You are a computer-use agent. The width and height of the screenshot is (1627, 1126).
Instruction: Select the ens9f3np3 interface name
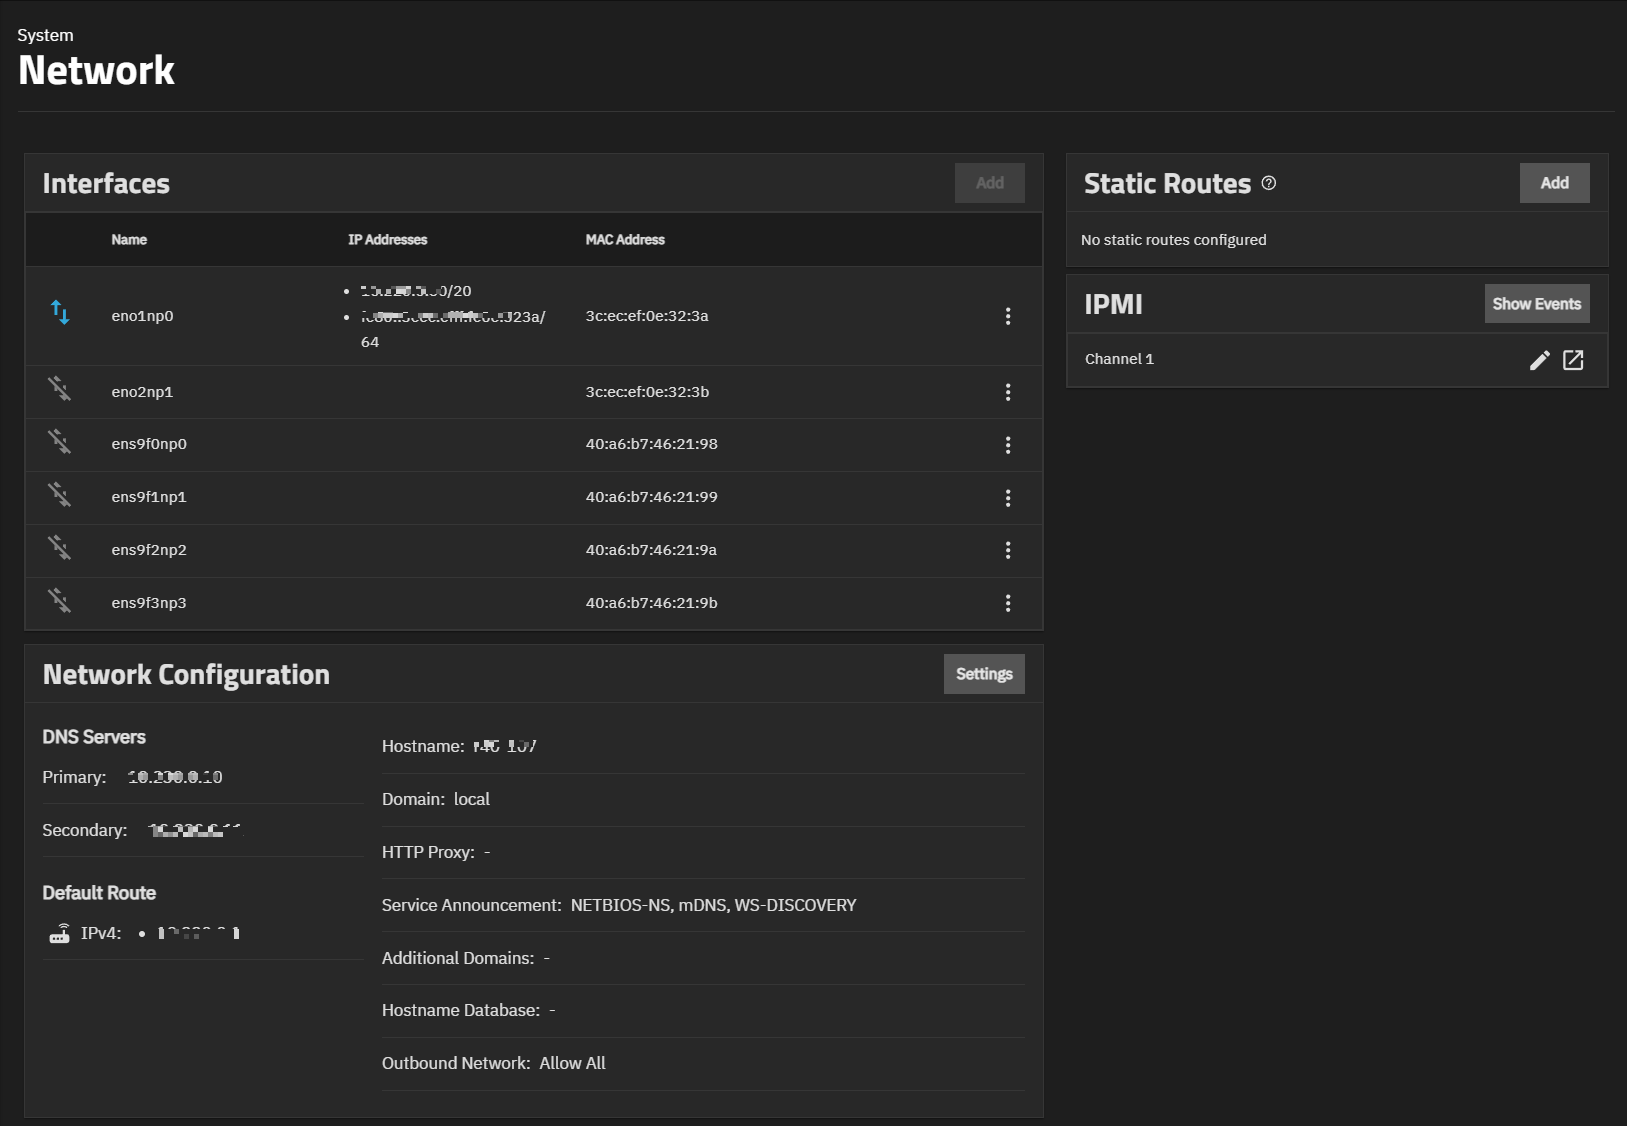(149, 603)
